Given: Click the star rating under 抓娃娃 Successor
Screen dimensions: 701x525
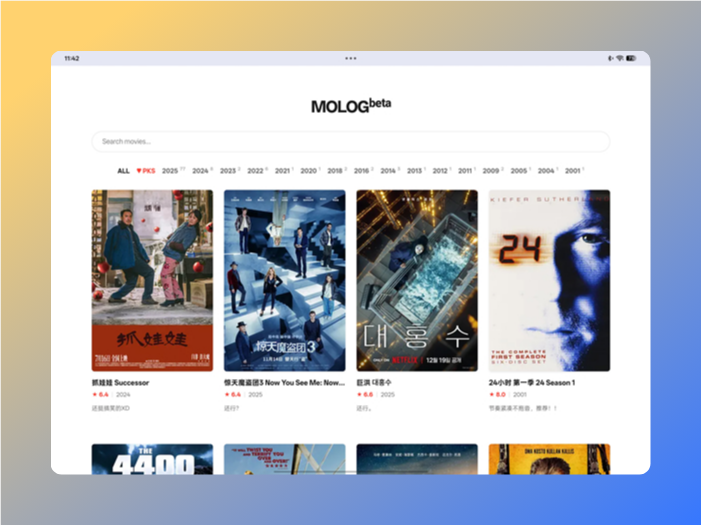Looking at the screenshot, I should click(100, 394).
